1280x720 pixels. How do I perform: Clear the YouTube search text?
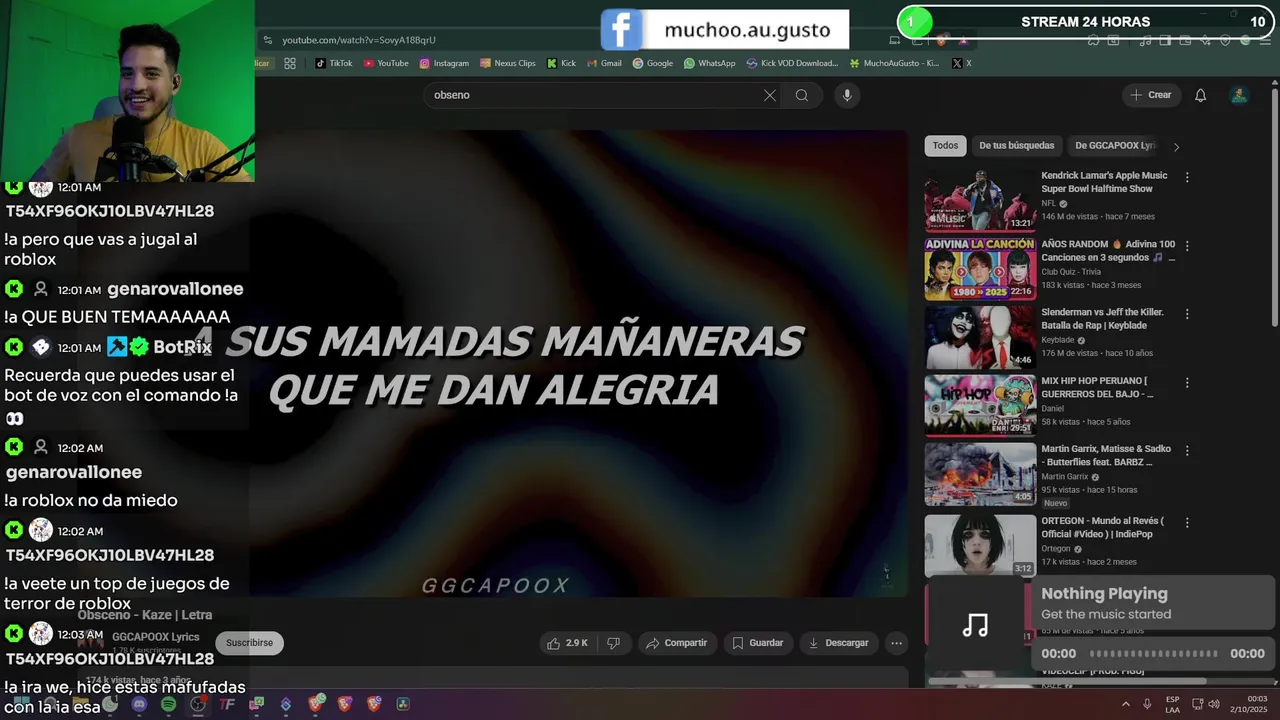point(770,95)
